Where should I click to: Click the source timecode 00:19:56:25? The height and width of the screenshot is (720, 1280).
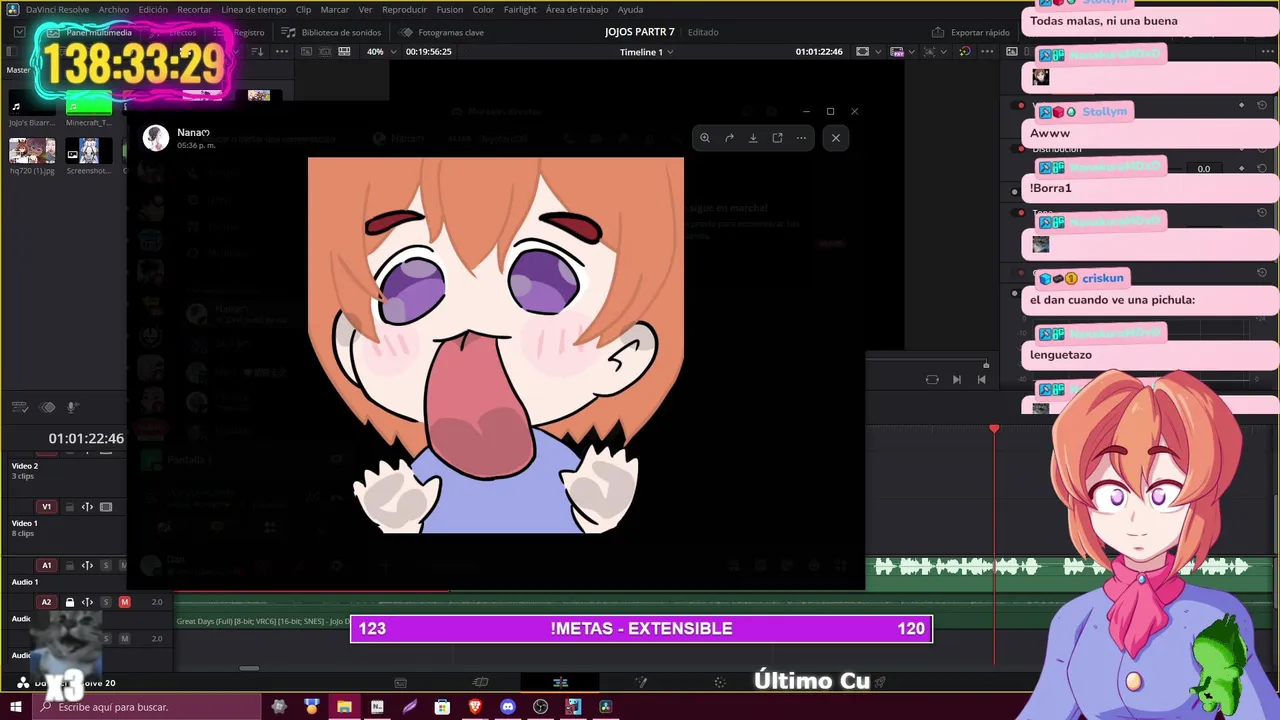(x=429, y=52)
